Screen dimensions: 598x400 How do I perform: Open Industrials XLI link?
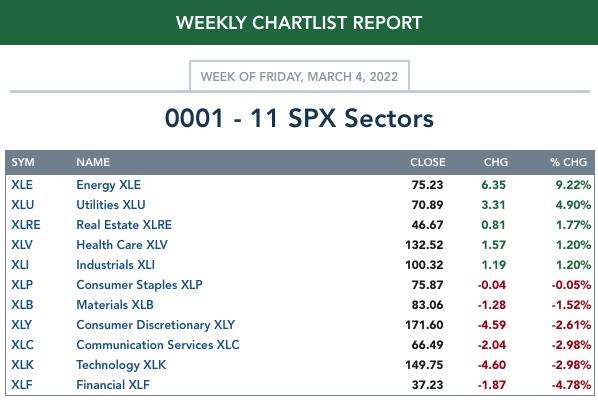point(115,265)
